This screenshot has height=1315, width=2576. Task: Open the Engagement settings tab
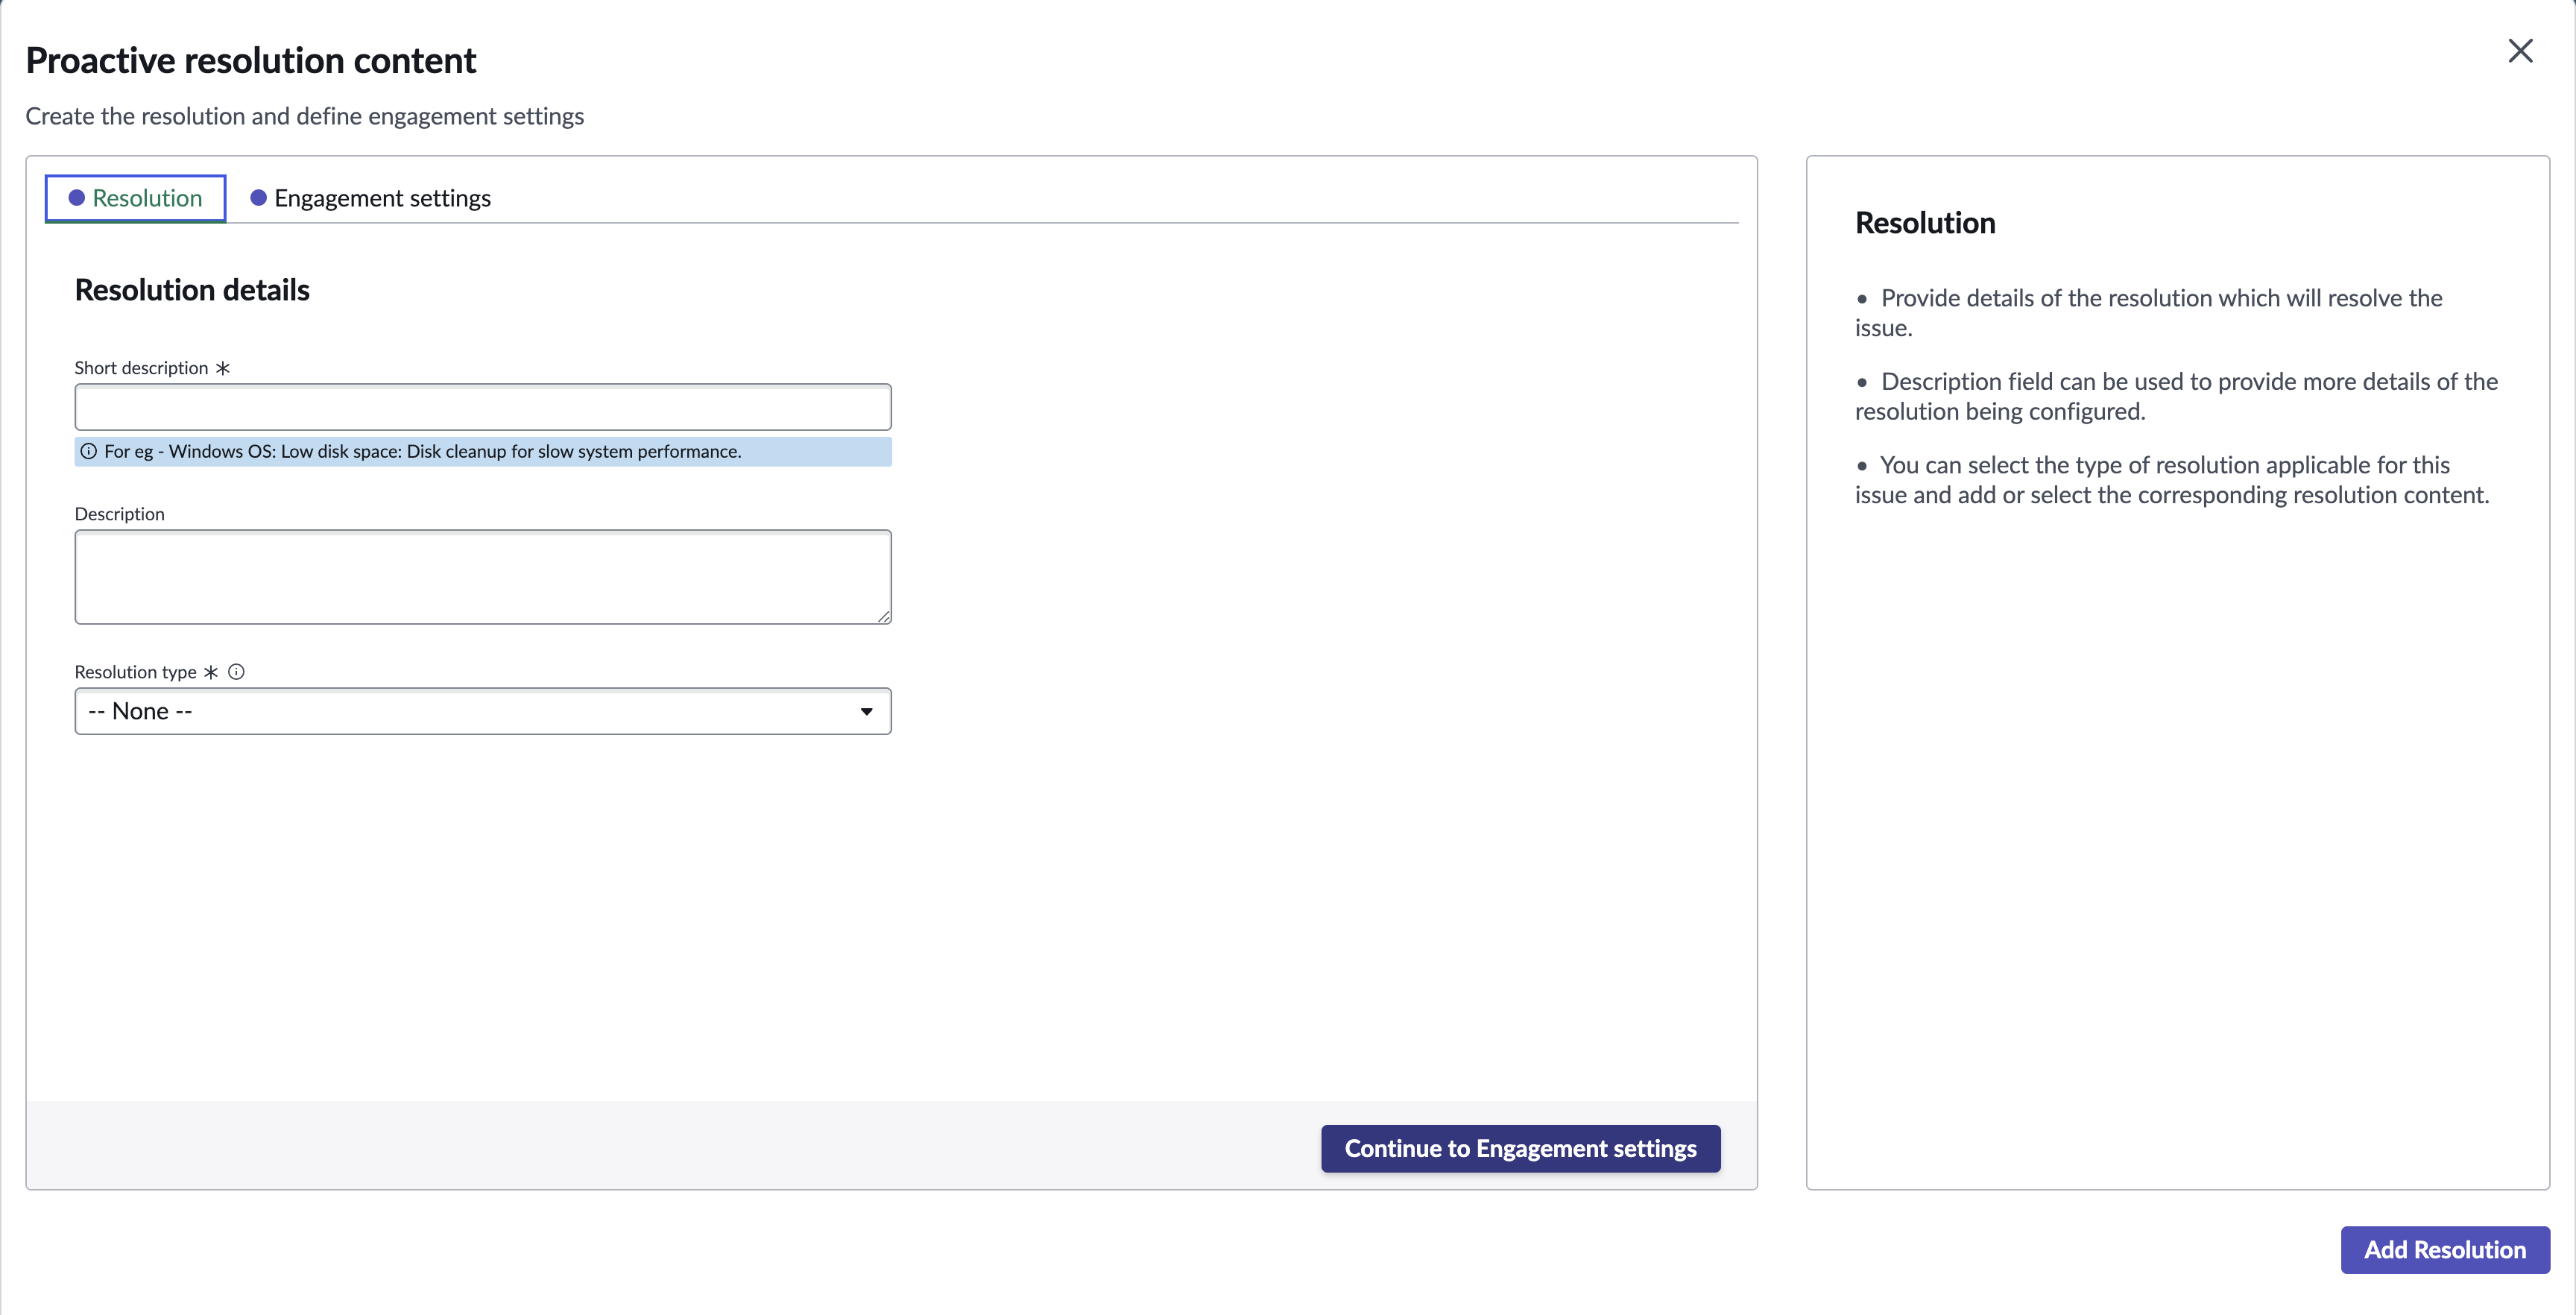[x=370, y=198]
